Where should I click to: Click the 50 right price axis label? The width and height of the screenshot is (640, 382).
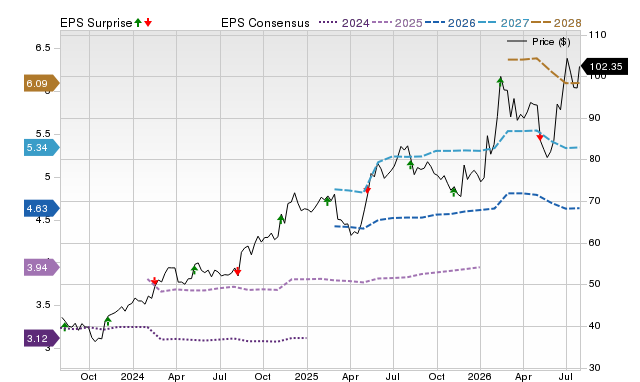[595, 284]
